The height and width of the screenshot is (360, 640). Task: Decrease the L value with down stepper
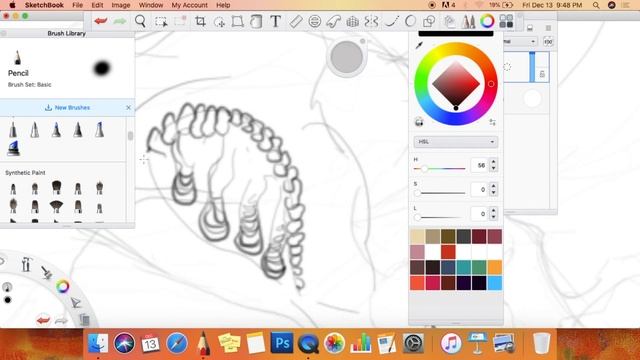[x=493, y=217]
